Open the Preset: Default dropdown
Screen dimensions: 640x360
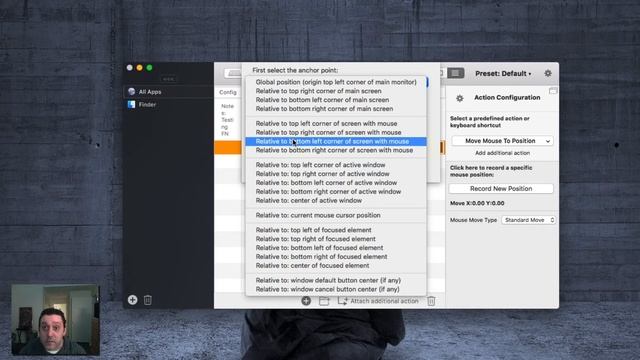click(x=503, y=73)
